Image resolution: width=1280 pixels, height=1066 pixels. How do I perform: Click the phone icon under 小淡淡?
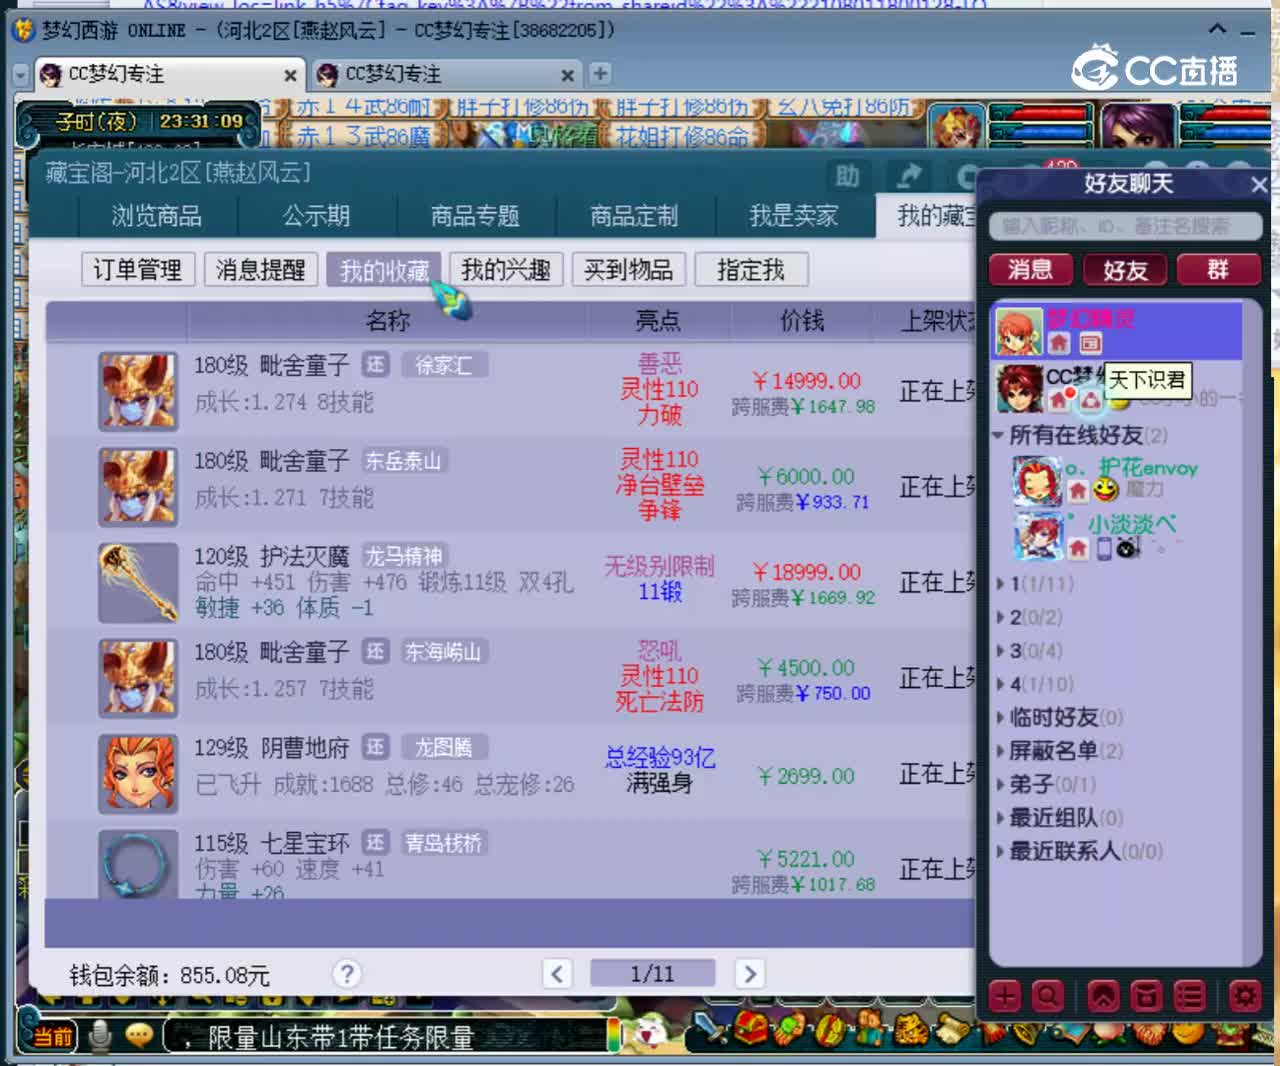[1103, 548]
